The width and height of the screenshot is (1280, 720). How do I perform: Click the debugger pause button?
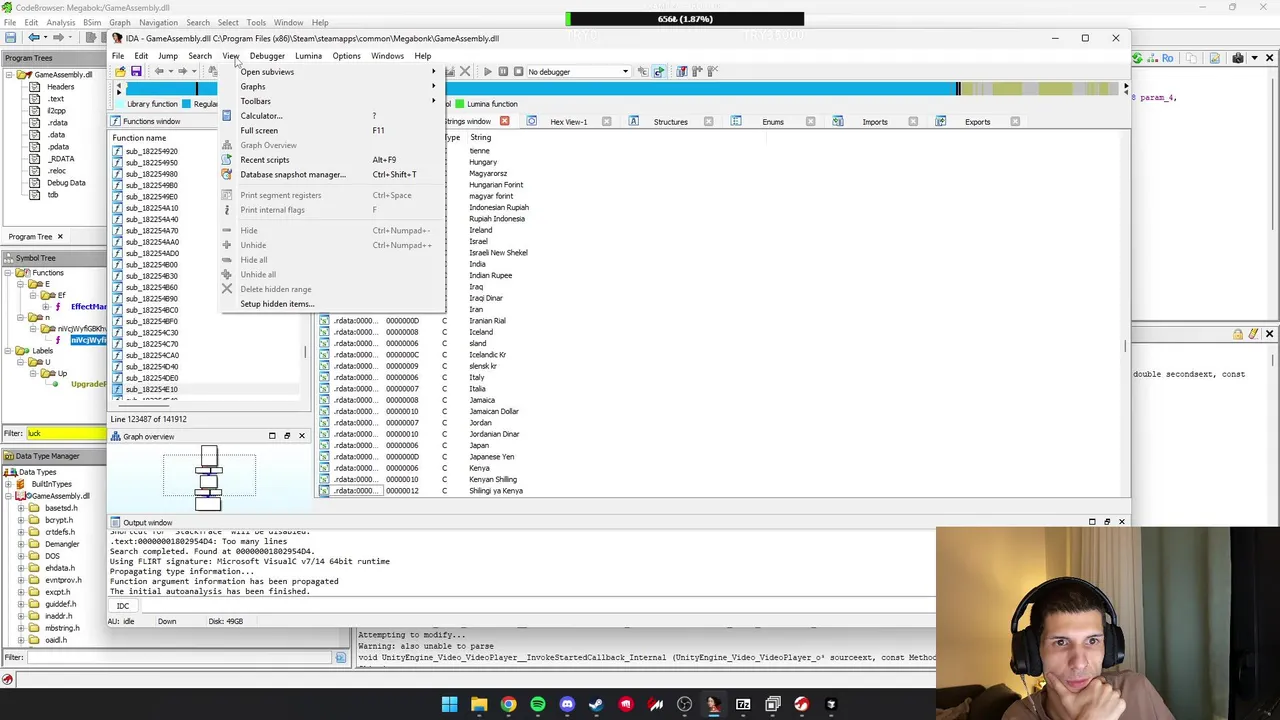point(503,72)
